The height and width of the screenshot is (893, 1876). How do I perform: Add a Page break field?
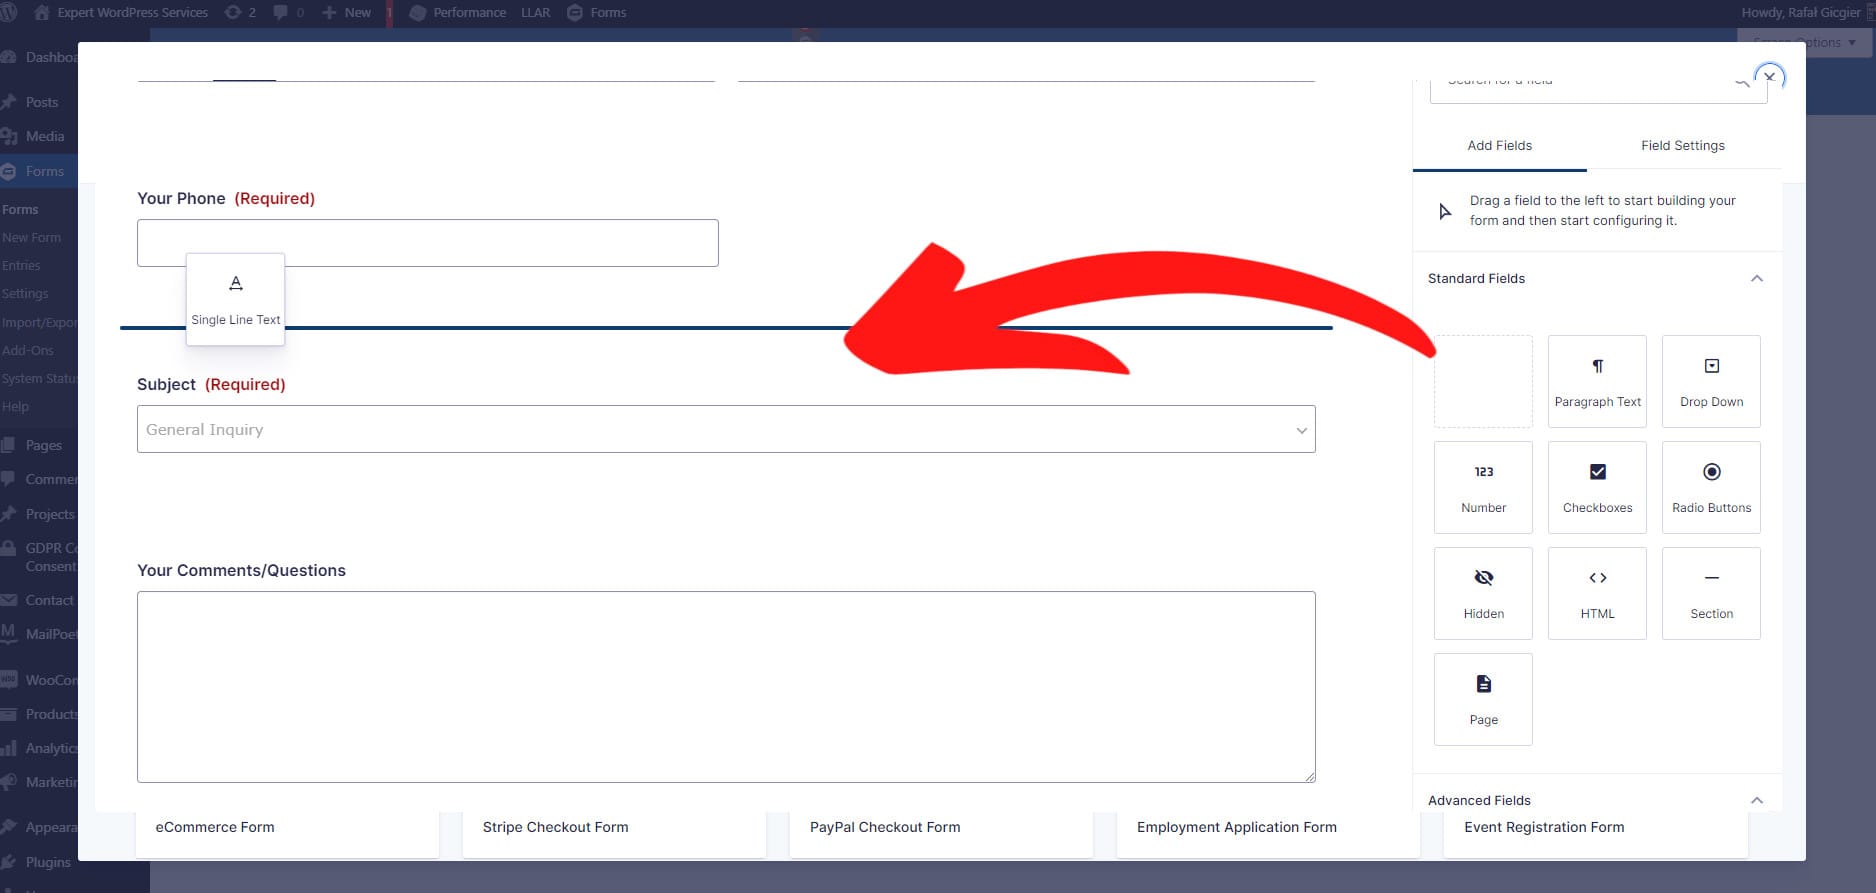pos(1482,699)
